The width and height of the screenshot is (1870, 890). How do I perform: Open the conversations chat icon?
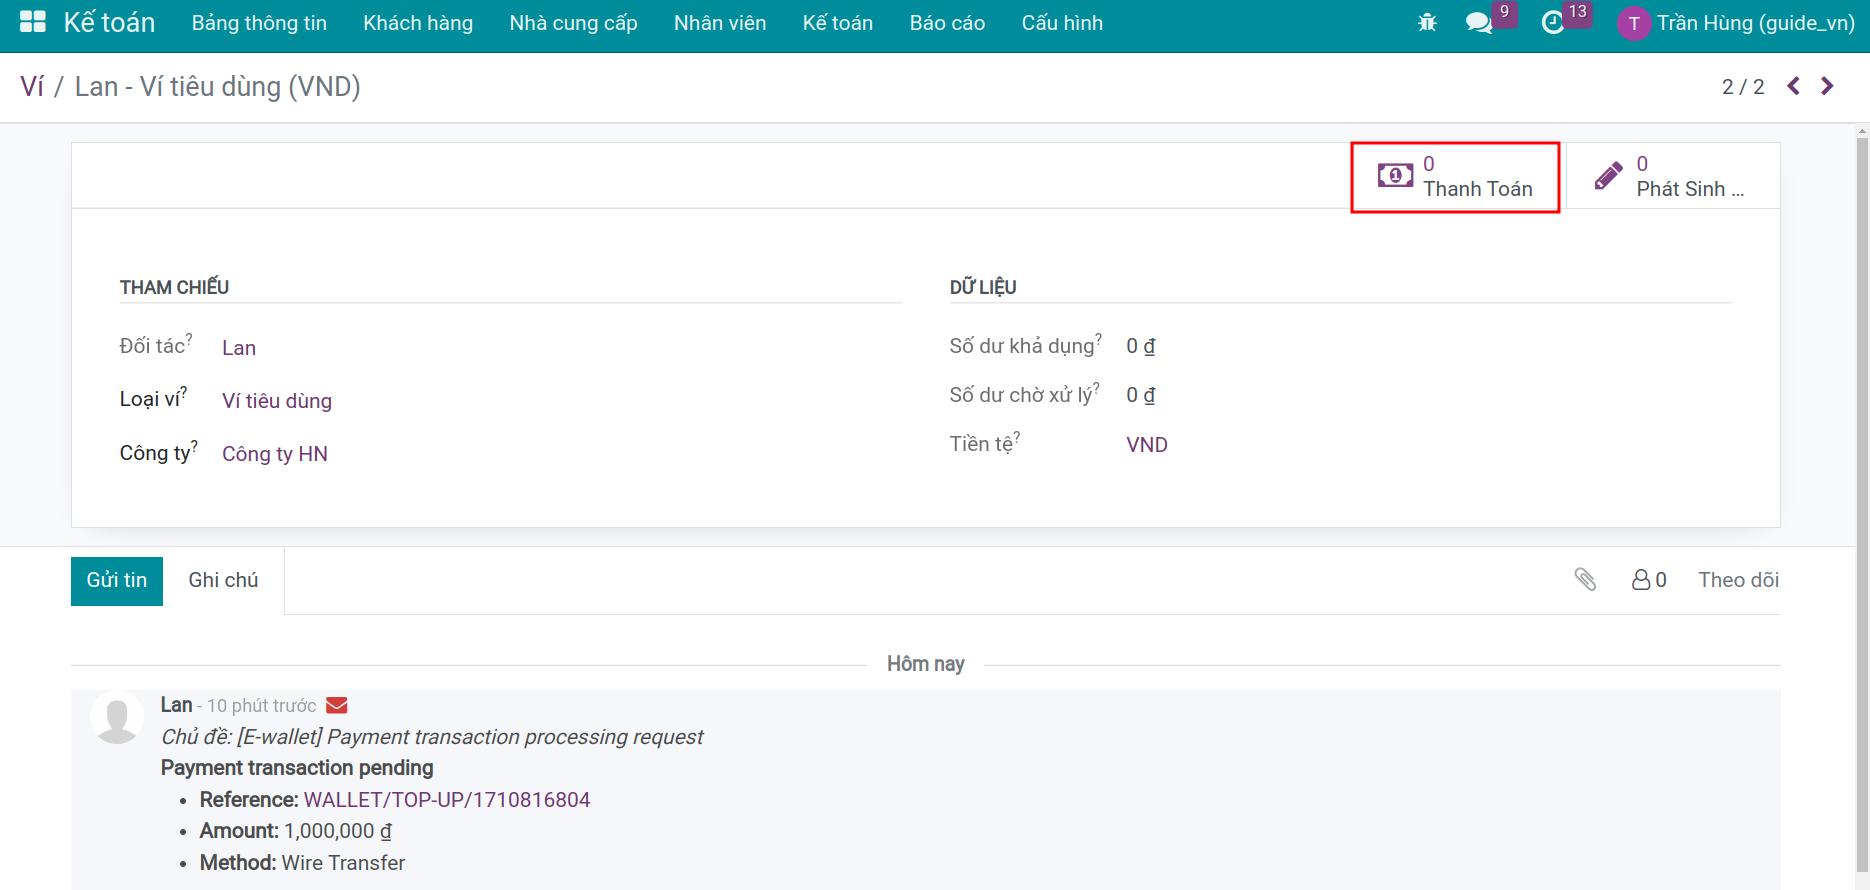(1478, 23)
